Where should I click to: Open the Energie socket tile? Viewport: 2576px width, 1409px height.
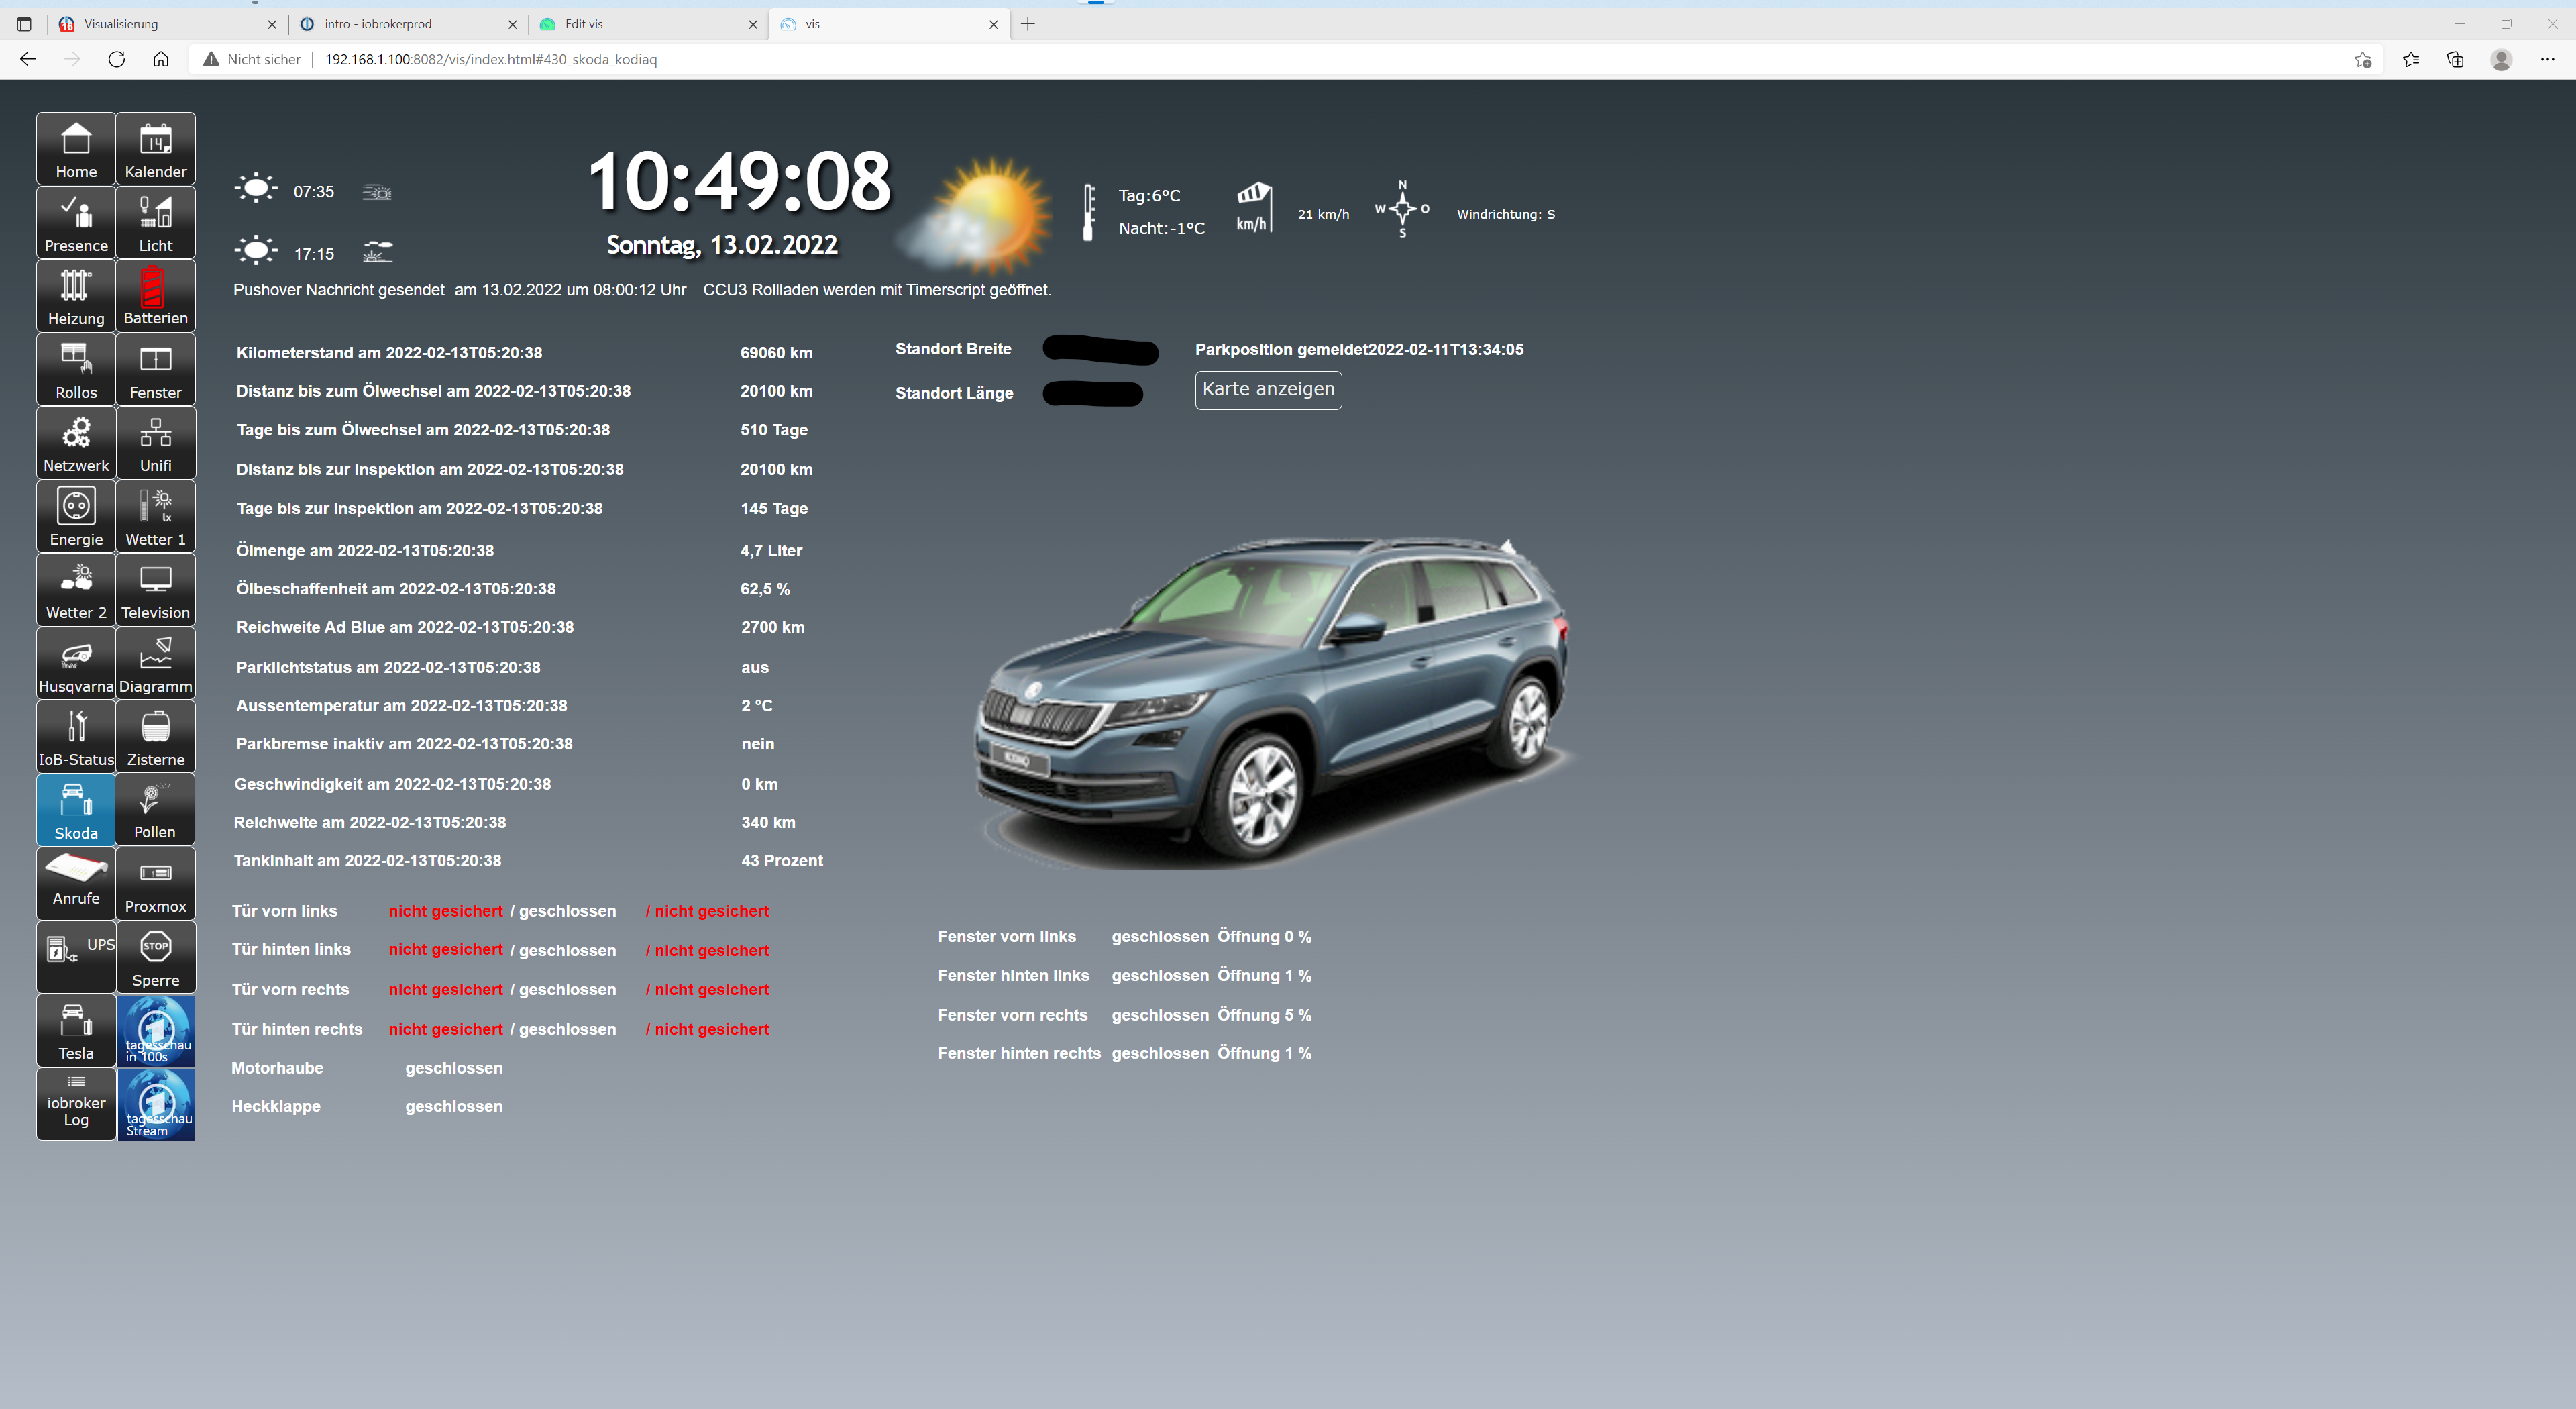tap(76, 517)
